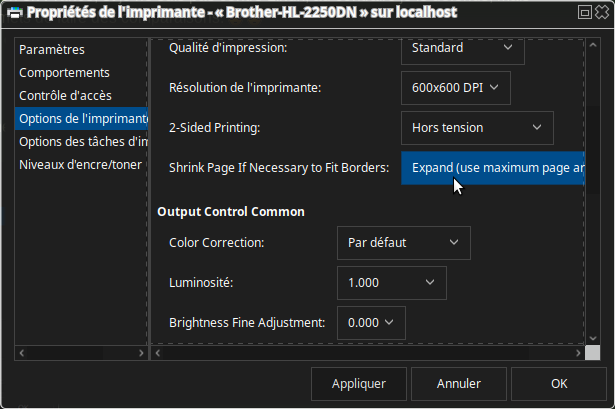Image resolution: width=615 pixels, height=409 pixels.
Task: Click the Appliquer button
Action: click(x=359, y=383)
